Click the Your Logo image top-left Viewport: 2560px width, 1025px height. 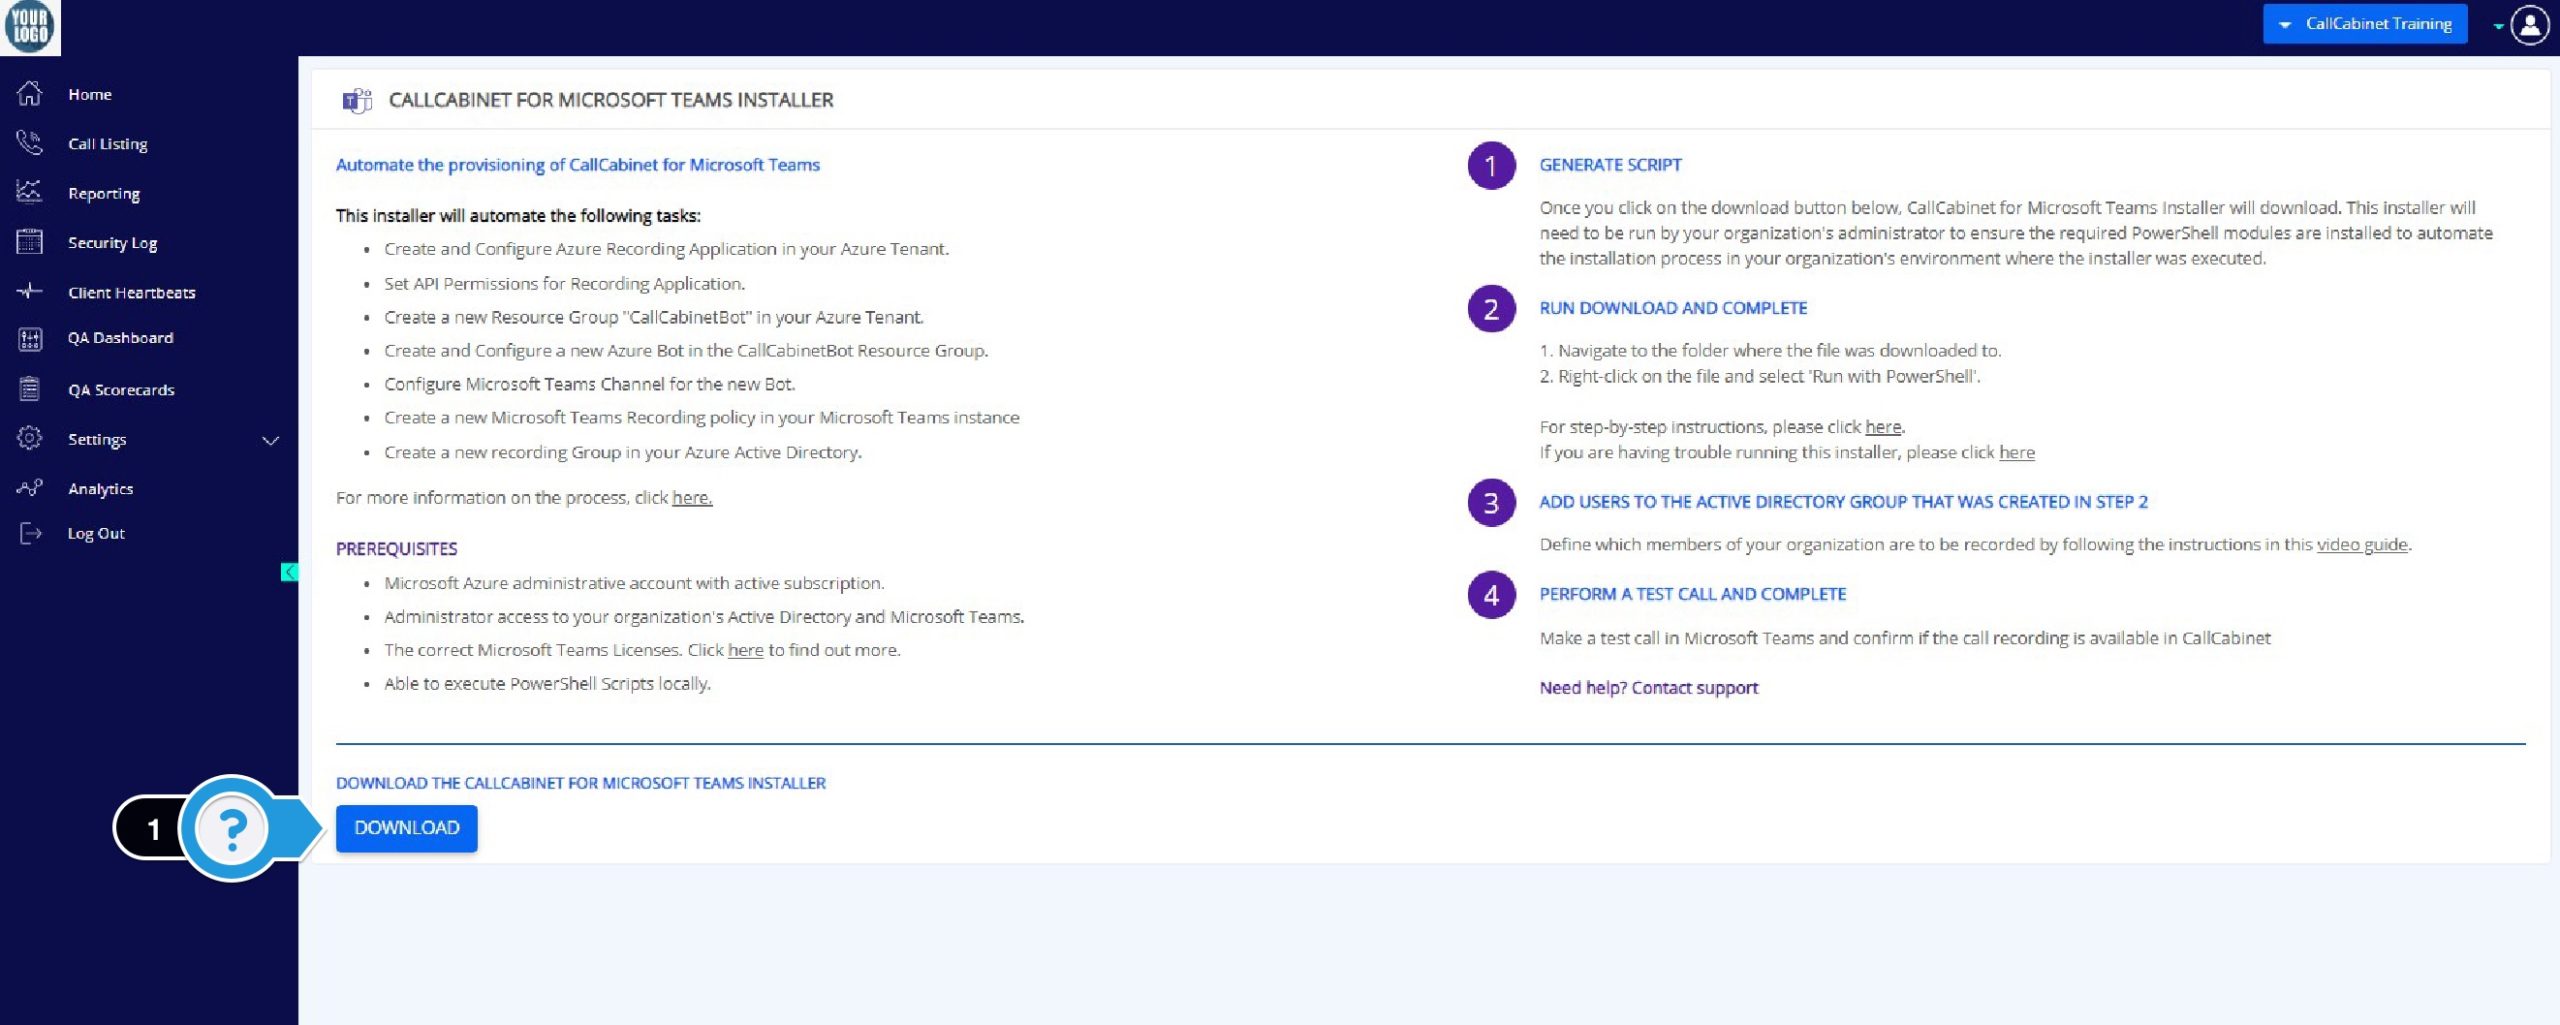coord(30,27)
